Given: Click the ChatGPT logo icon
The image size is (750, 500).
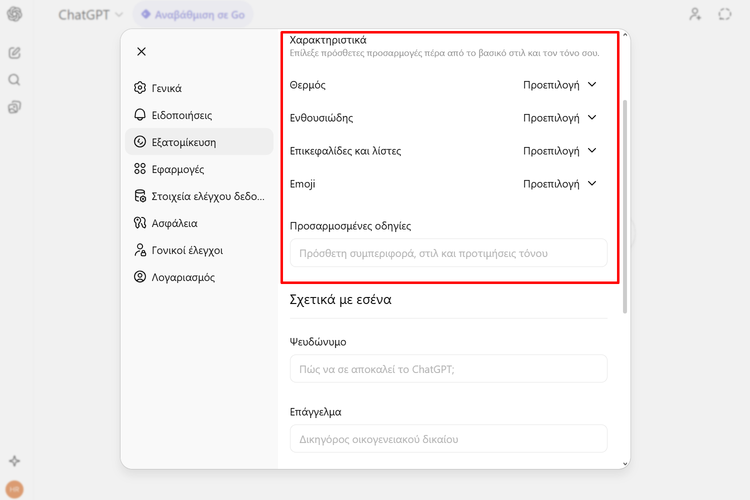Looking at the screenshot, I should (x=15, y=15).
